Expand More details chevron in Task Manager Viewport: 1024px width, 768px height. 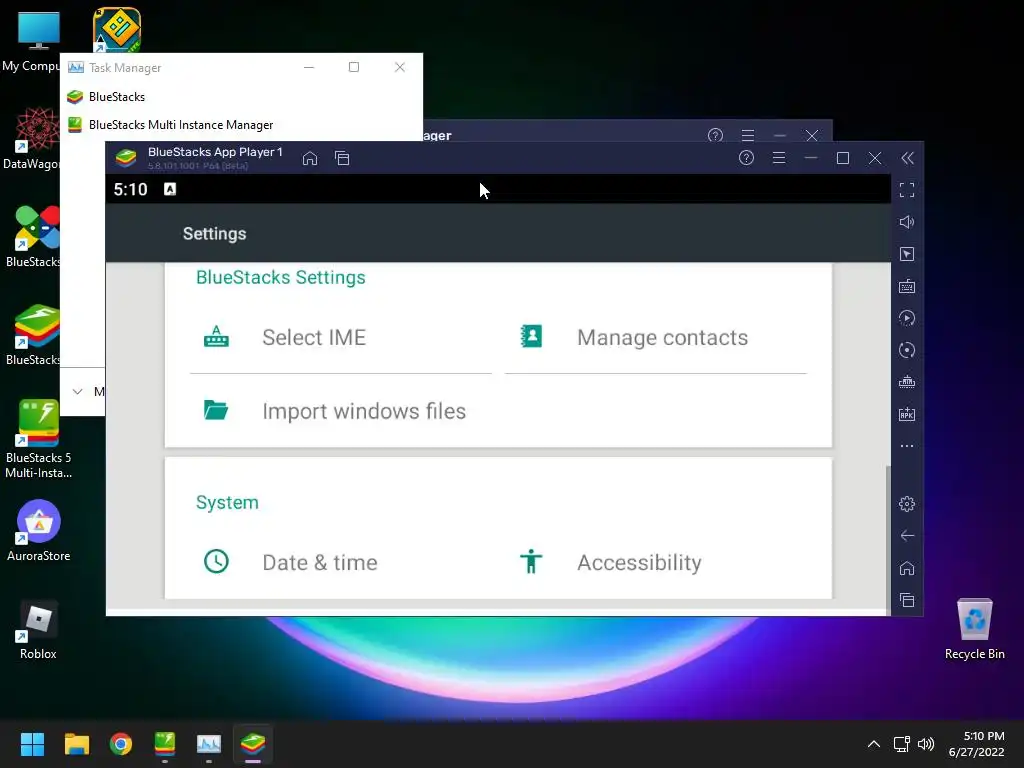pos(78,391)
